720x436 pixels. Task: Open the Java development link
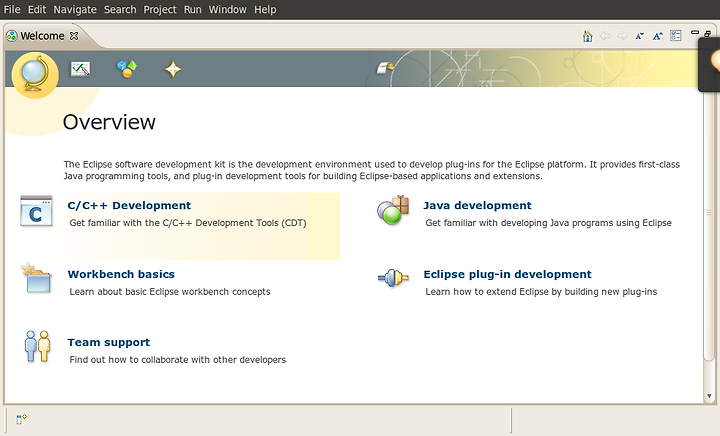477,206
